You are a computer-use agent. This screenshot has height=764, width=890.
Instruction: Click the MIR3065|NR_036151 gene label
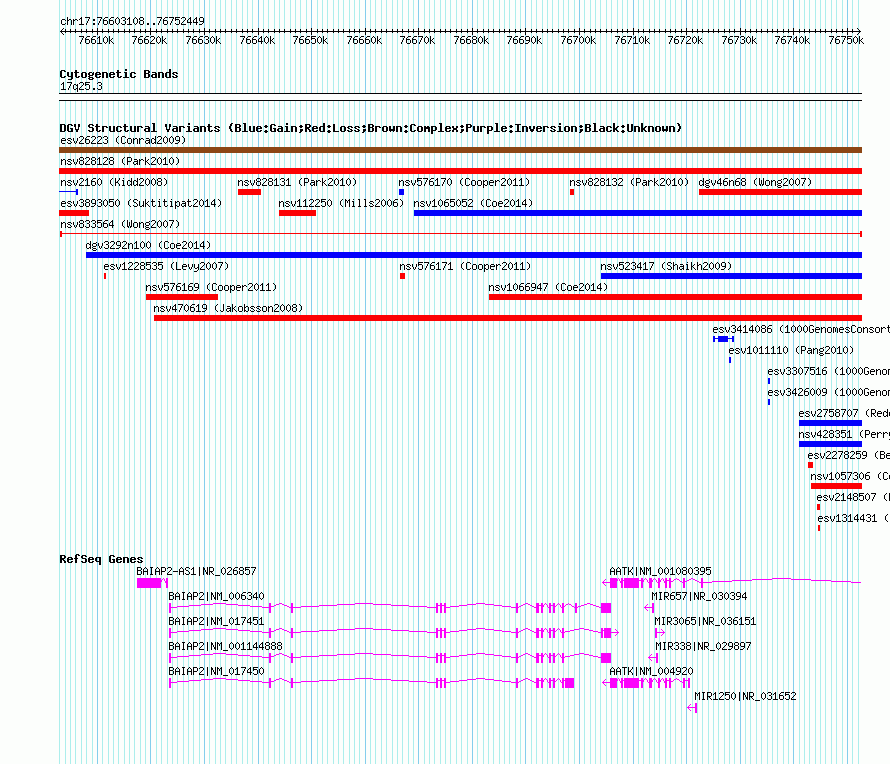pyautogui.click(x=705, y=621)
